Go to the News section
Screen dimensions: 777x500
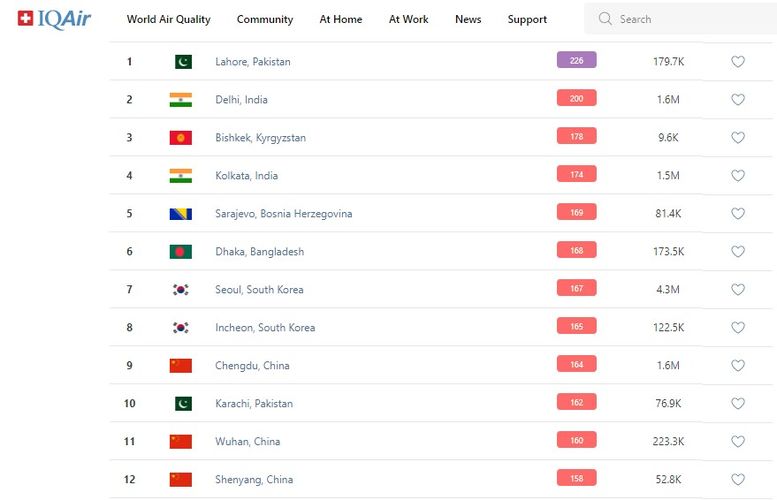(467, 19)
